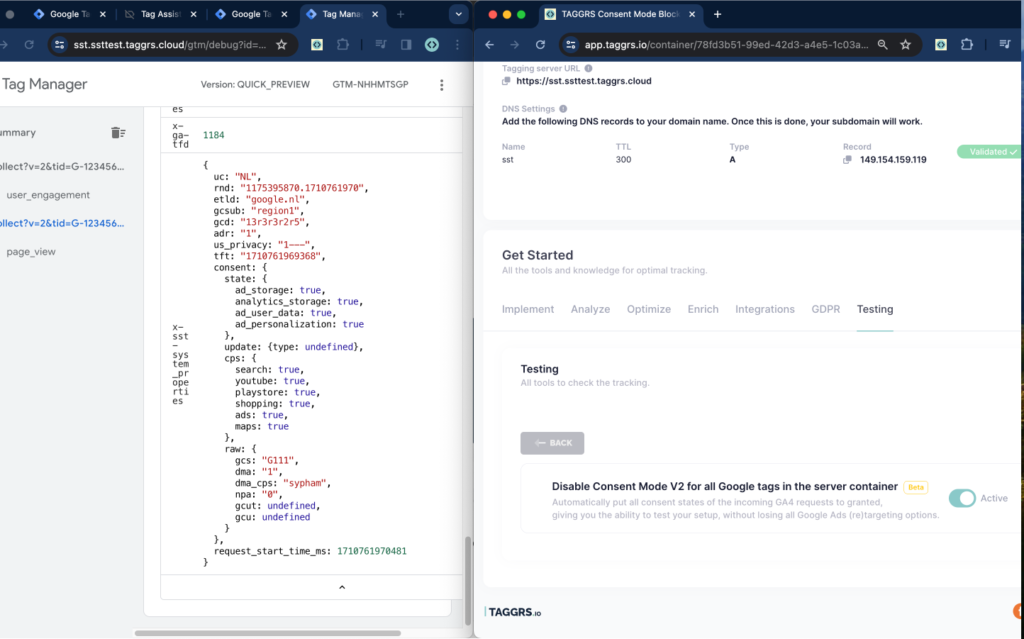1024x639 pixels.
Task: Click the https://sst.ssttest.taggrs.cloud URL text
Action: click(584, 81)
